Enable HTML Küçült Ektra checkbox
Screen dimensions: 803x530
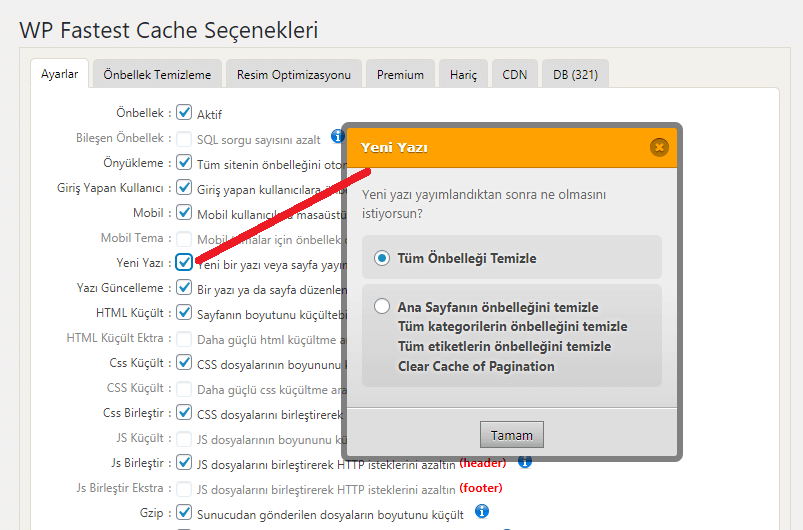point(184,338)
